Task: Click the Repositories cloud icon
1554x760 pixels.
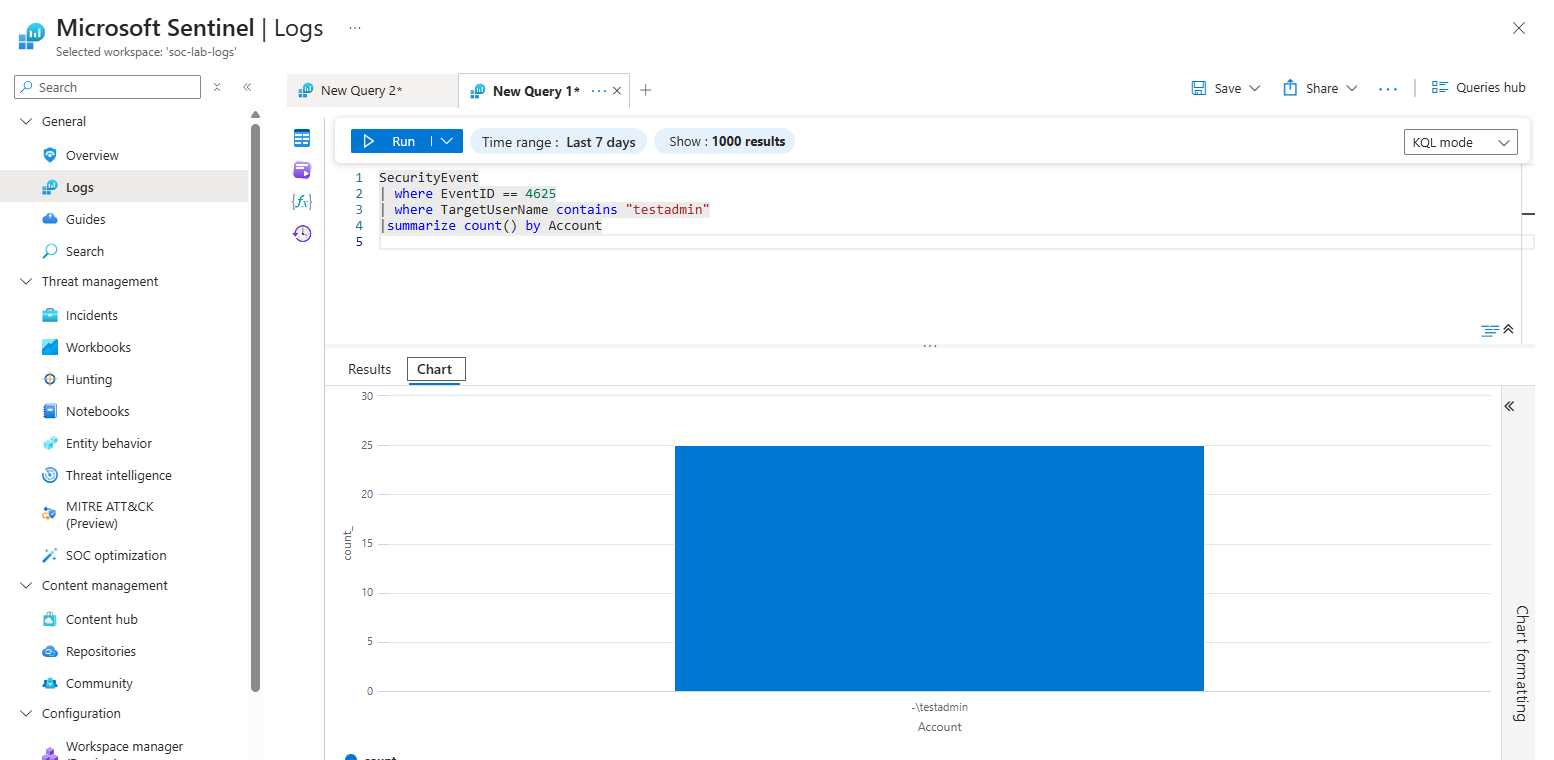Action: (50, 651)
